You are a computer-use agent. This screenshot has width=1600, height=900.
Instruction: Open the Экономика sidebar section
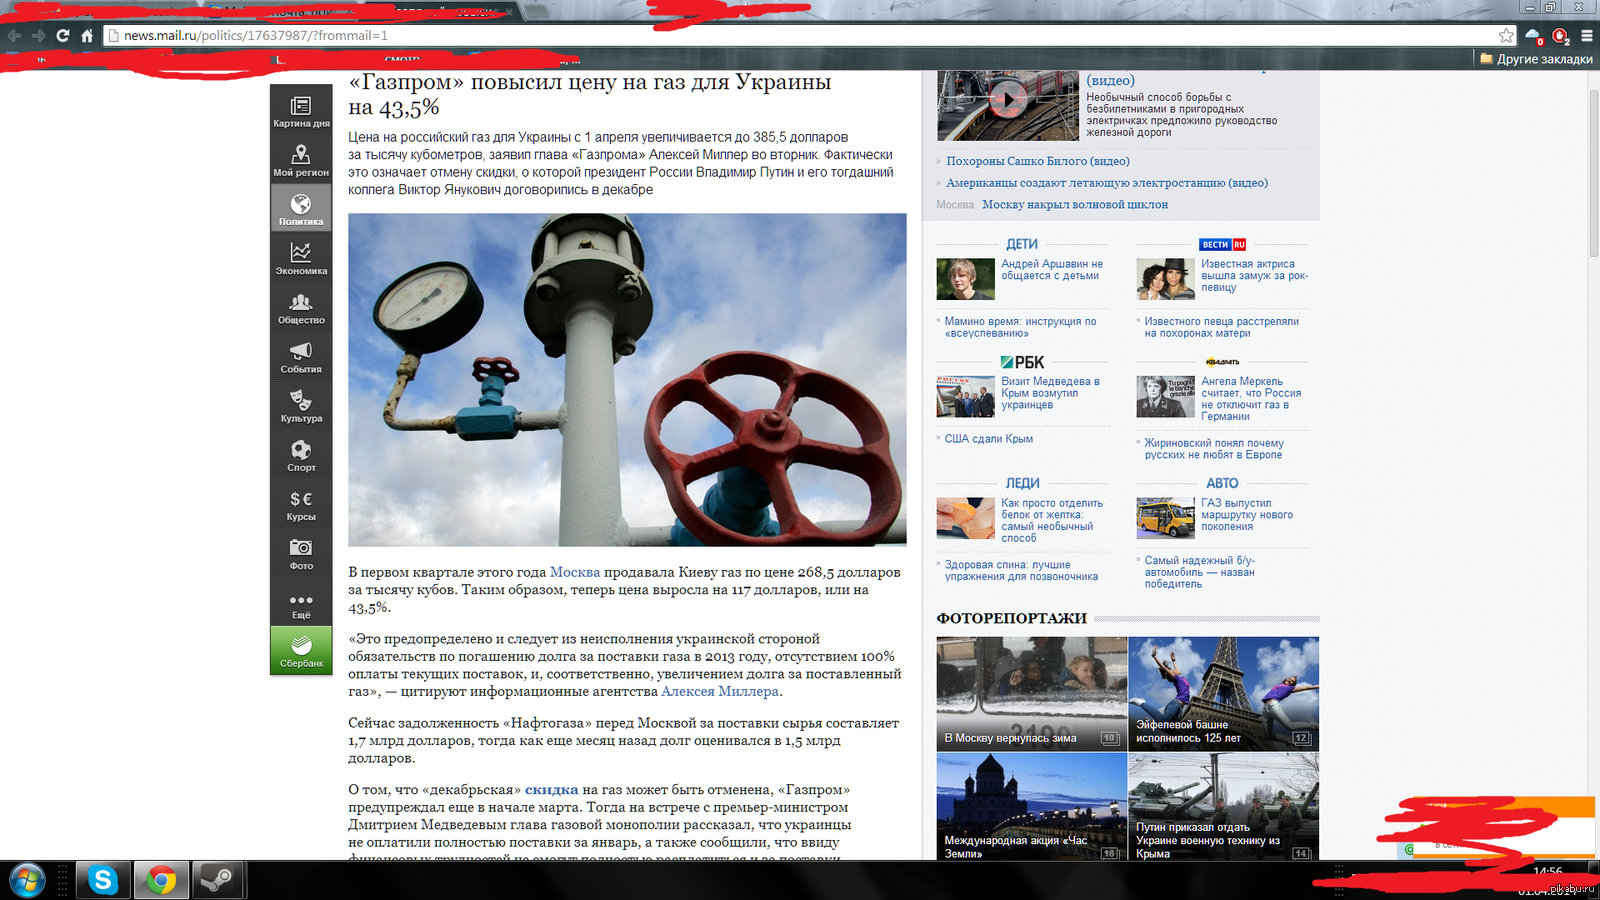pyautogui.click(x=301, y=257)
